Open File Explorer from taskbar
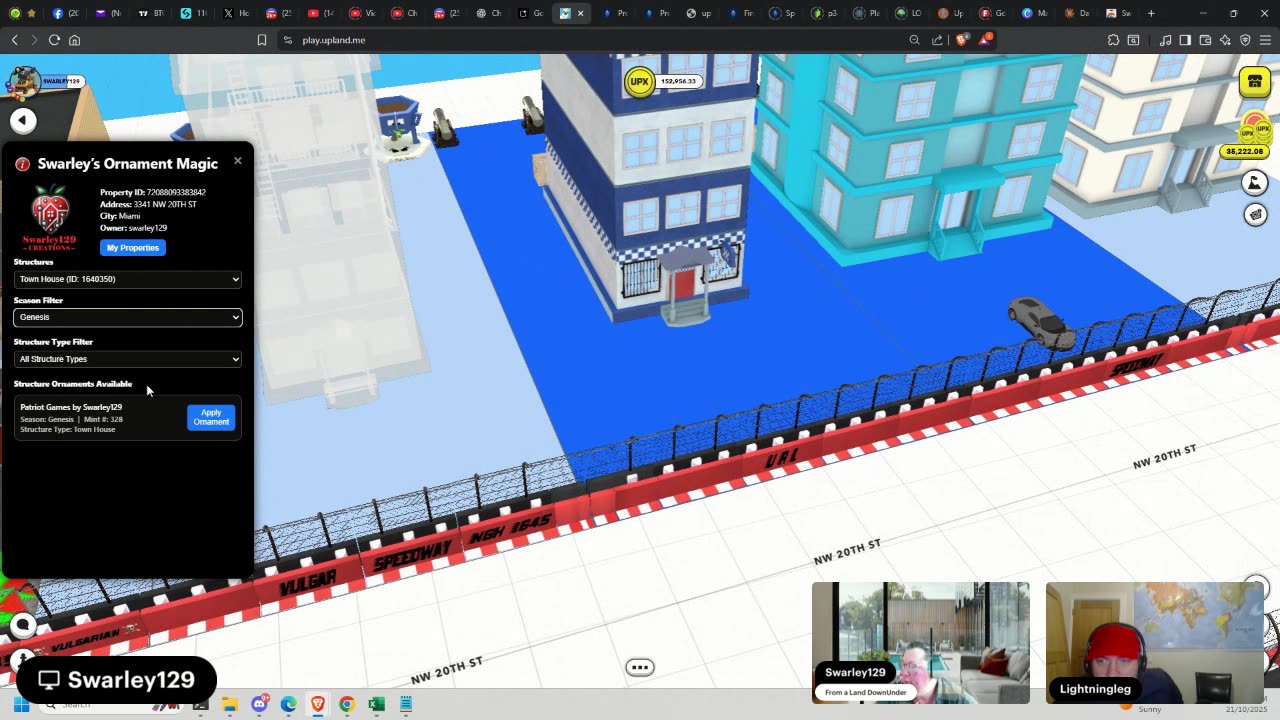Screen dimensions: 1280x720 [x=230, y=705]
